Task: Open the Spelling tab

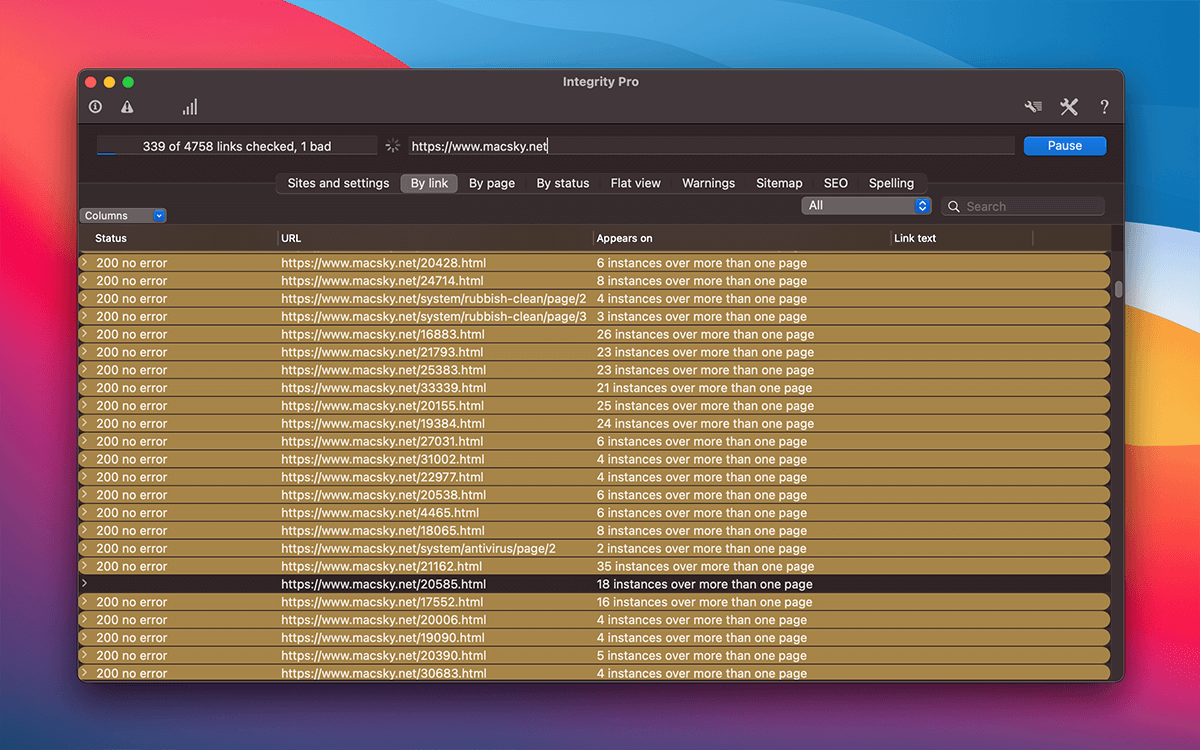Action: pos(891,183)
